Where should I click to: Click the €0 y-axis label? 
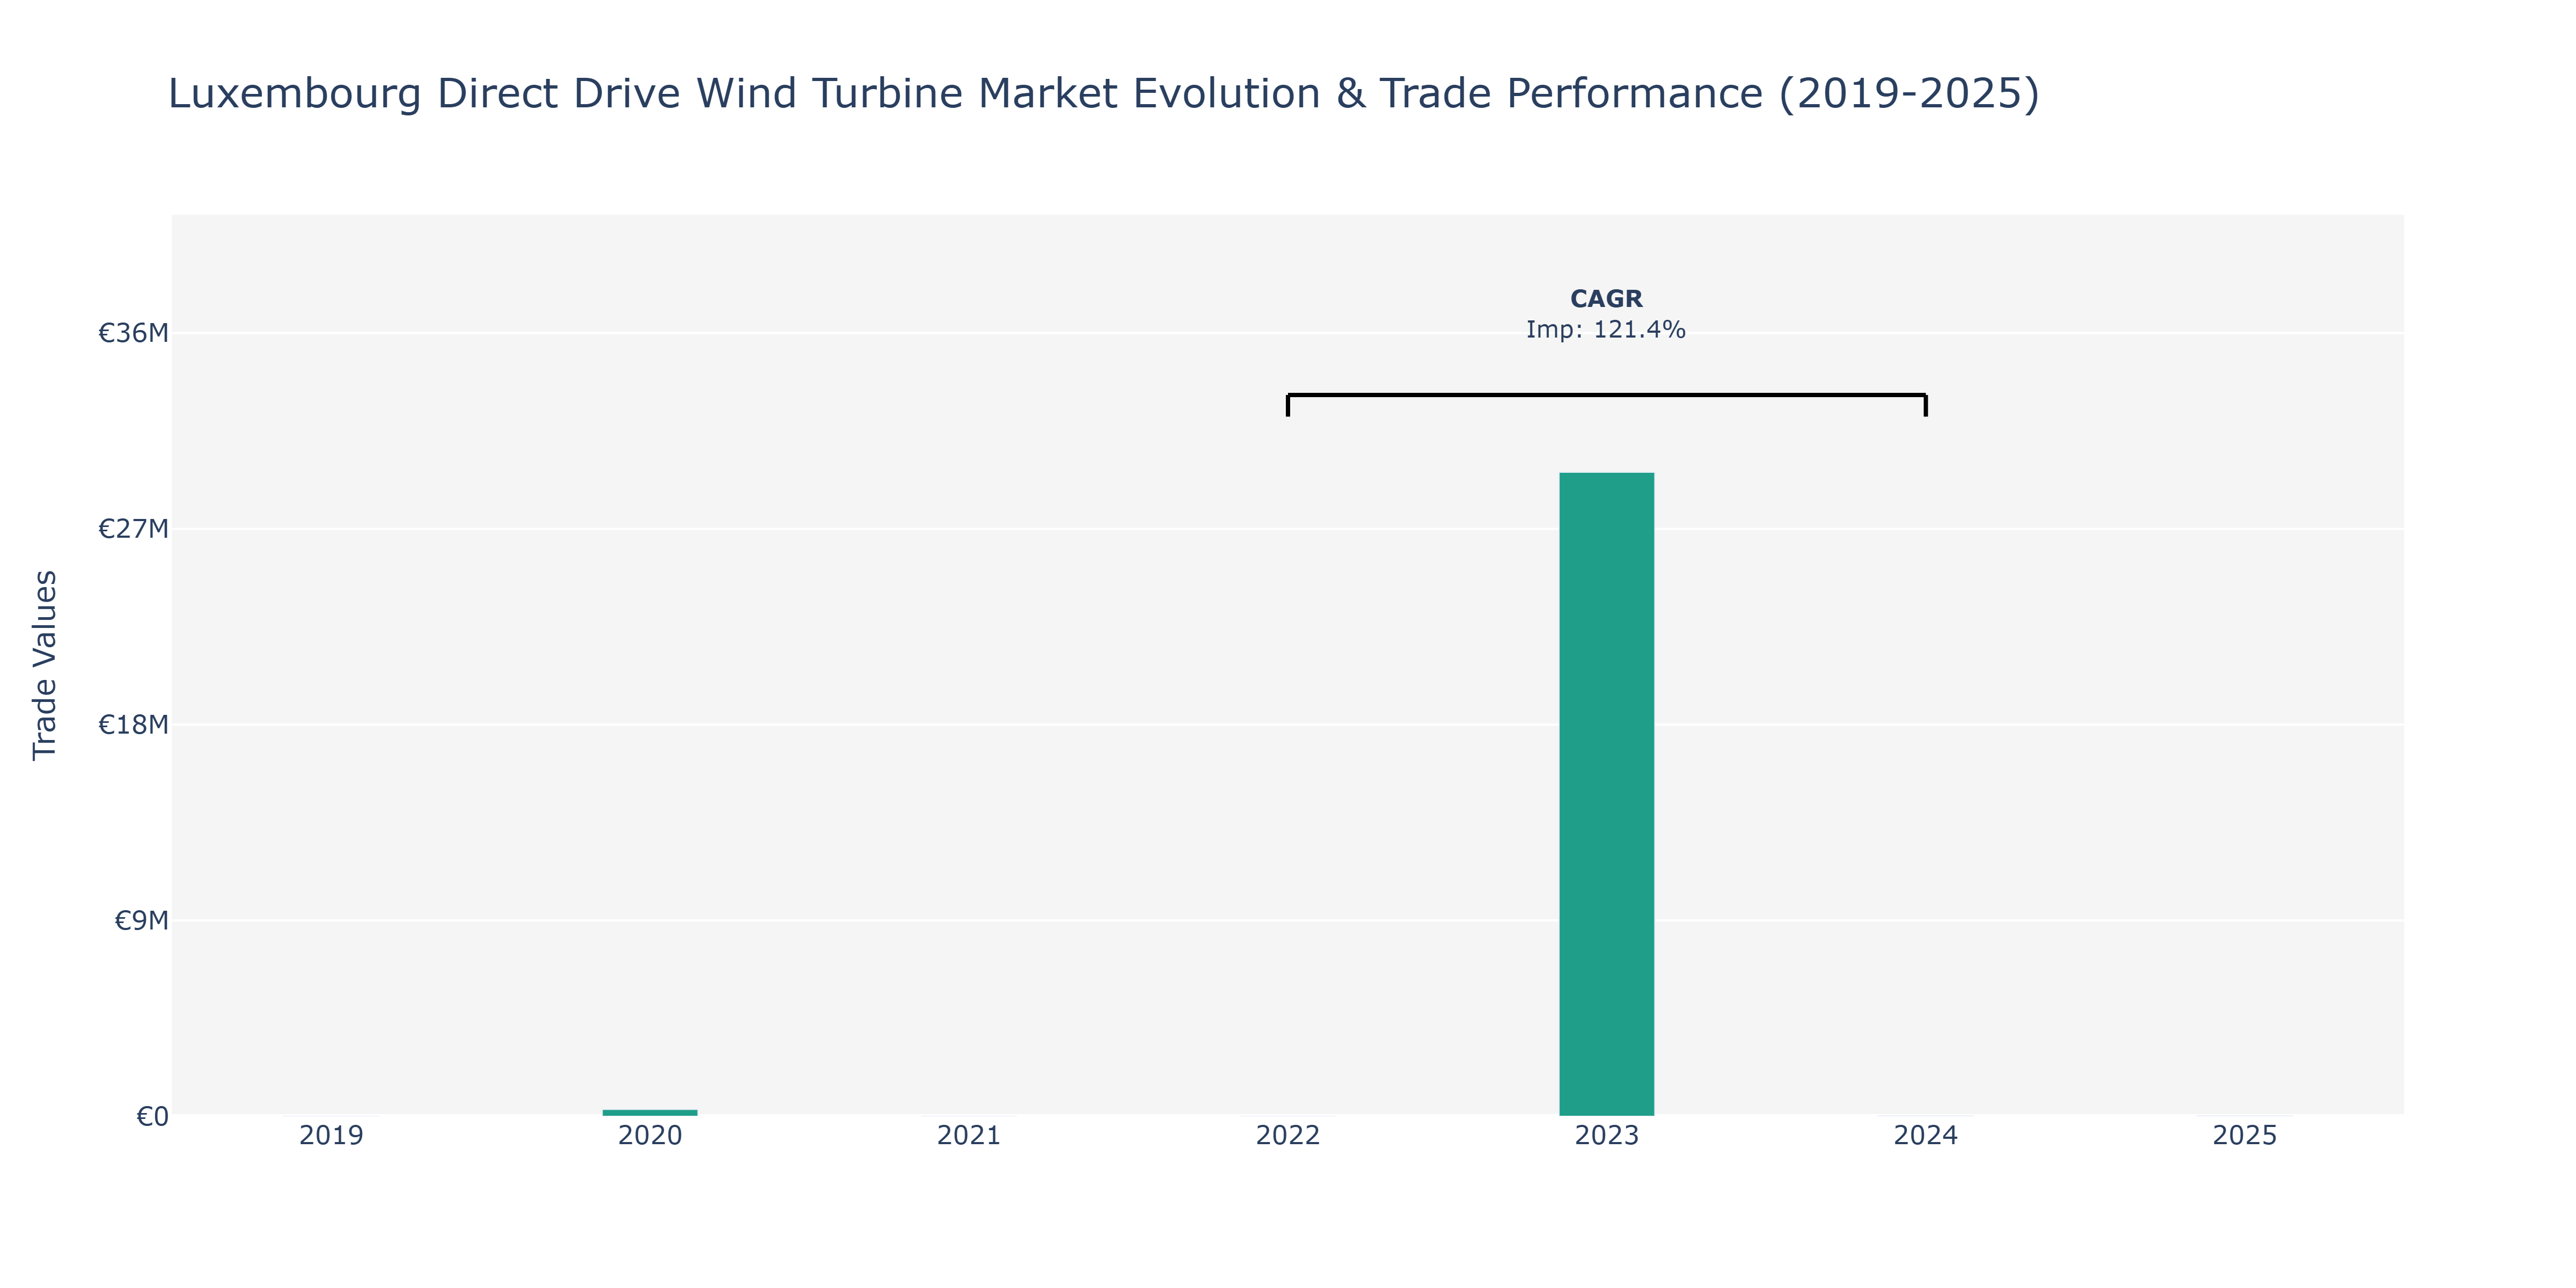click(x=152, y=1117)
